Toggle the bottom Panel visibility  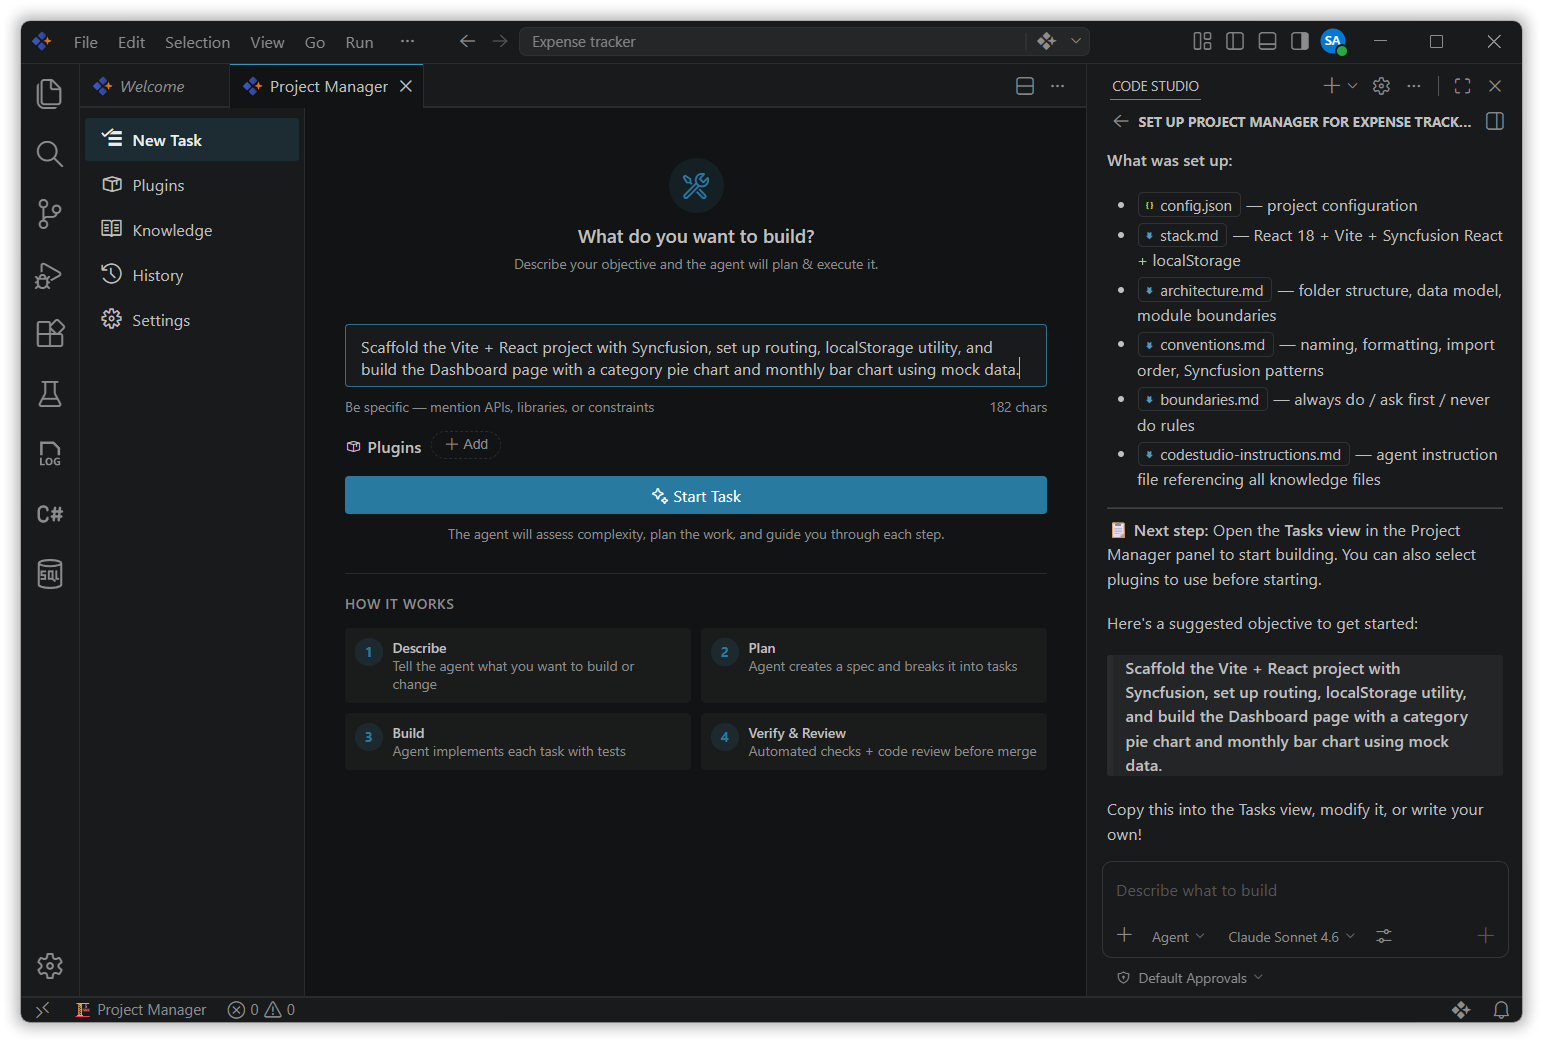[1267, 41]
